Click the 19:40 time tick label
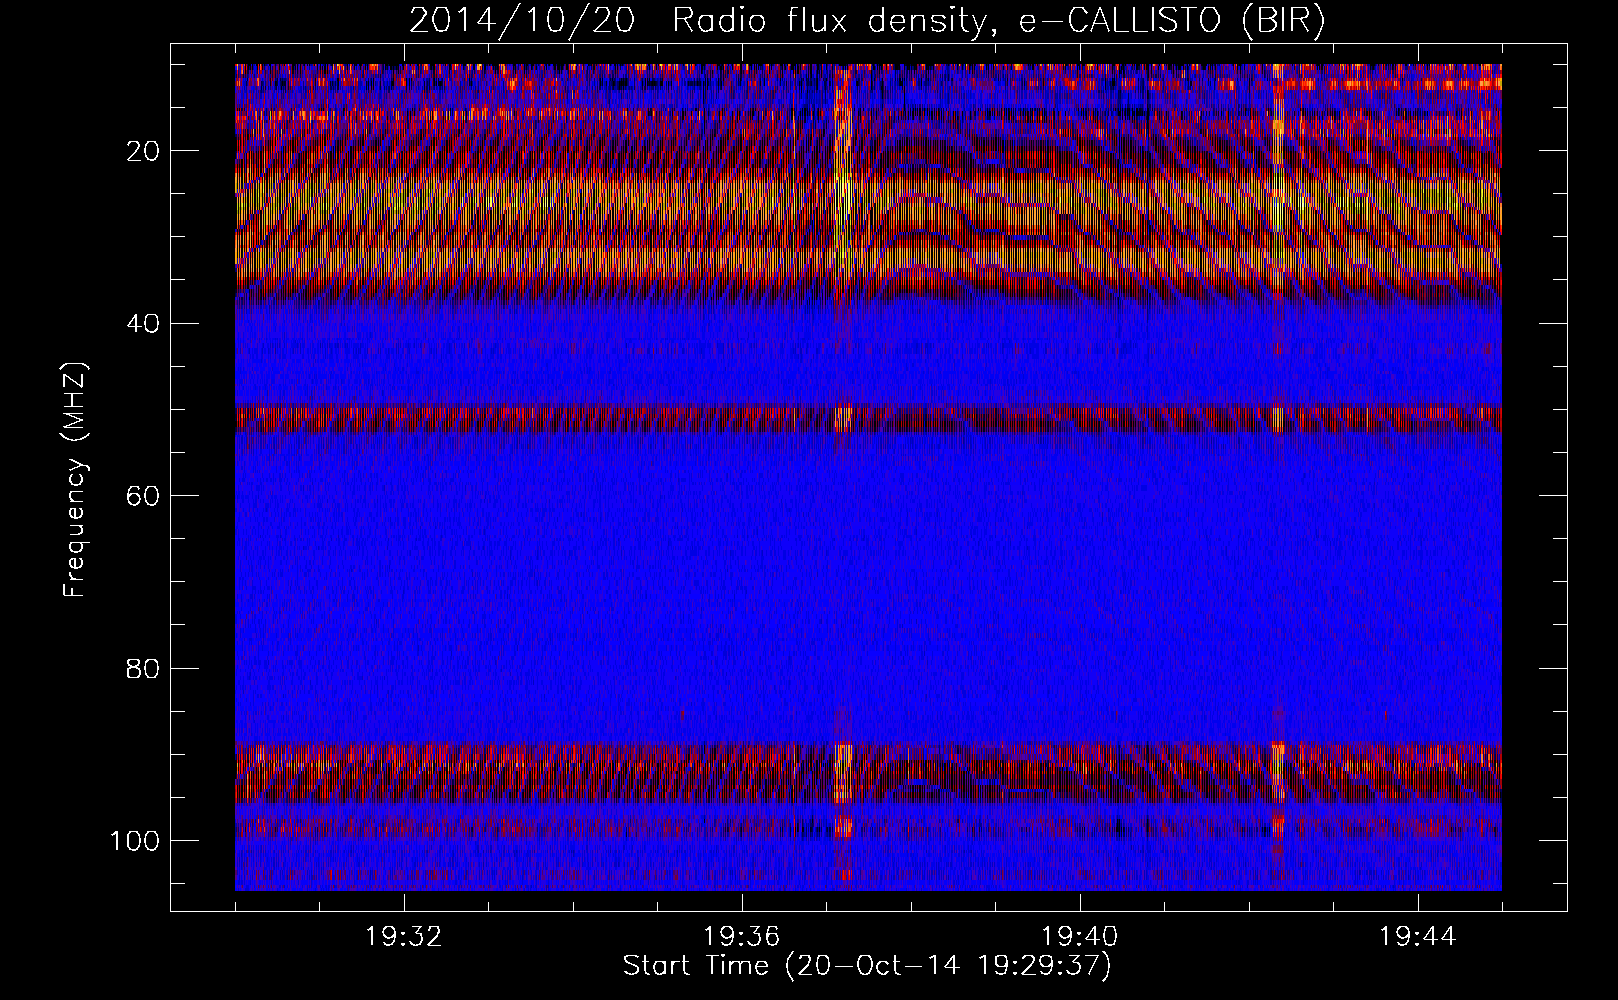The width and height of the screenshot is (1618, 1000). point(1080,937)
